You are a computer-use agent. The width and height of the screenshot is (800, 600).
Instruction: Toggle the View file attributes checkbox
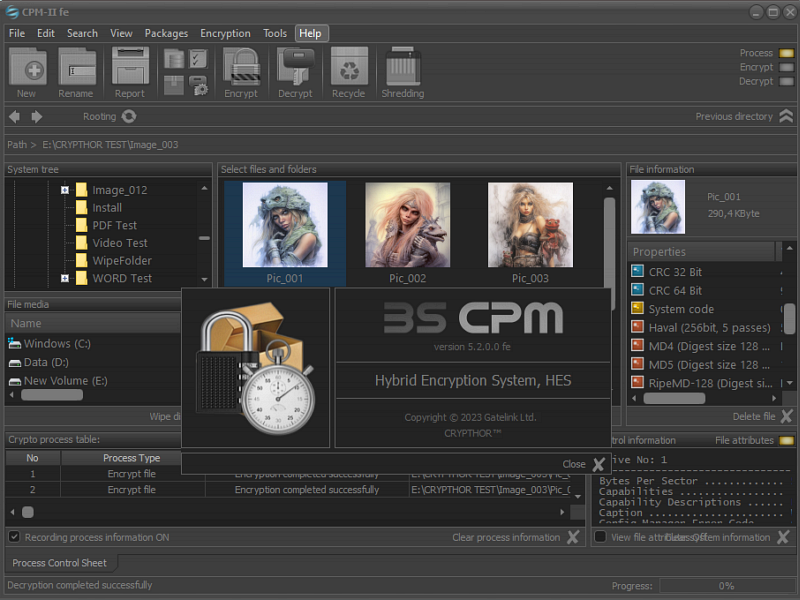(600, 537)
